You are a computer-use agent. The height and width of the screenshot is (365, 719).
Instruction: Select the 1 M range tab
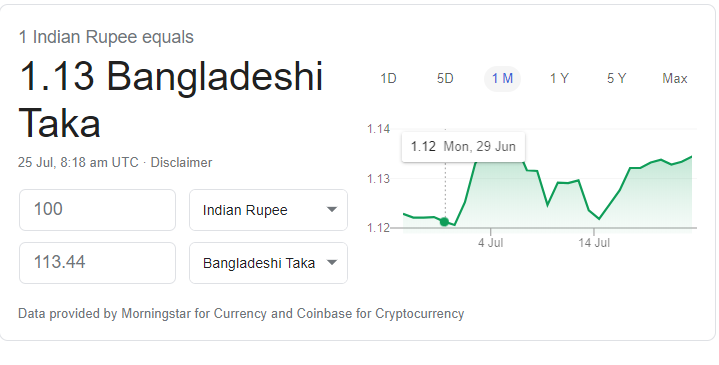pos(502,78)
